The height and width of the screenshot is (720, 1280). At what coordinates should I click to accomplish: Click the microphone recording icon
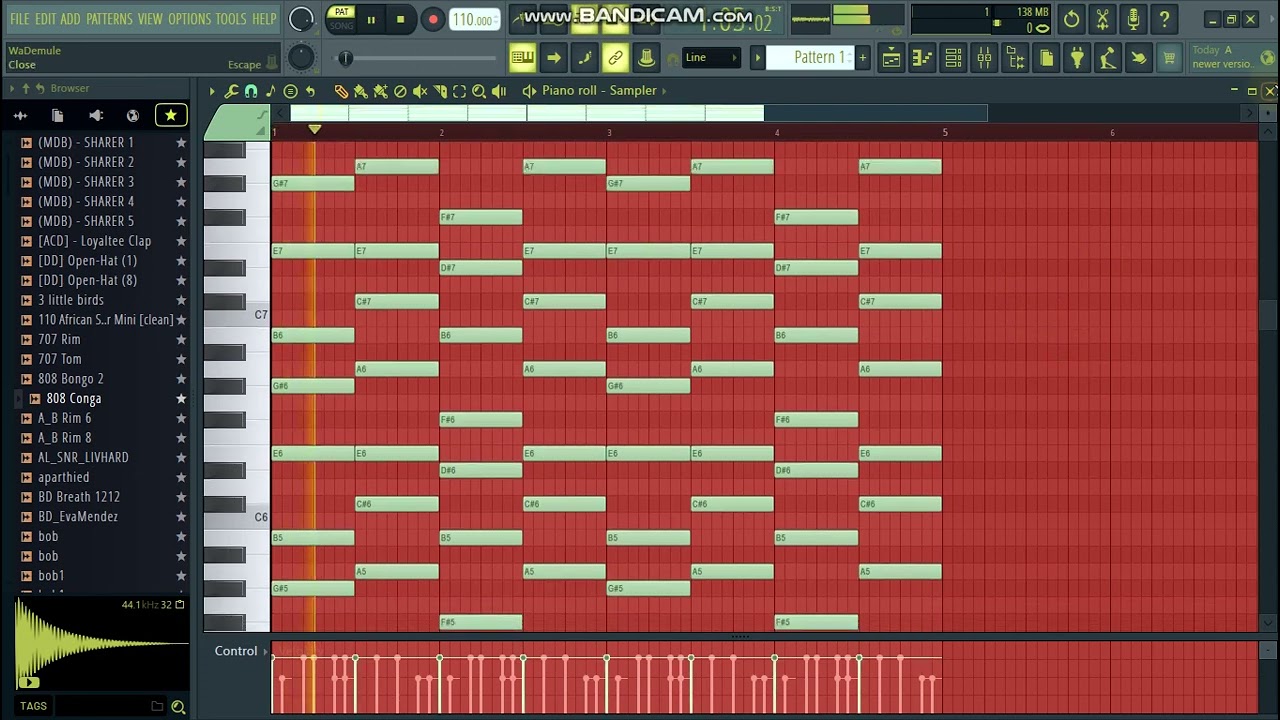coord(1133,18)
